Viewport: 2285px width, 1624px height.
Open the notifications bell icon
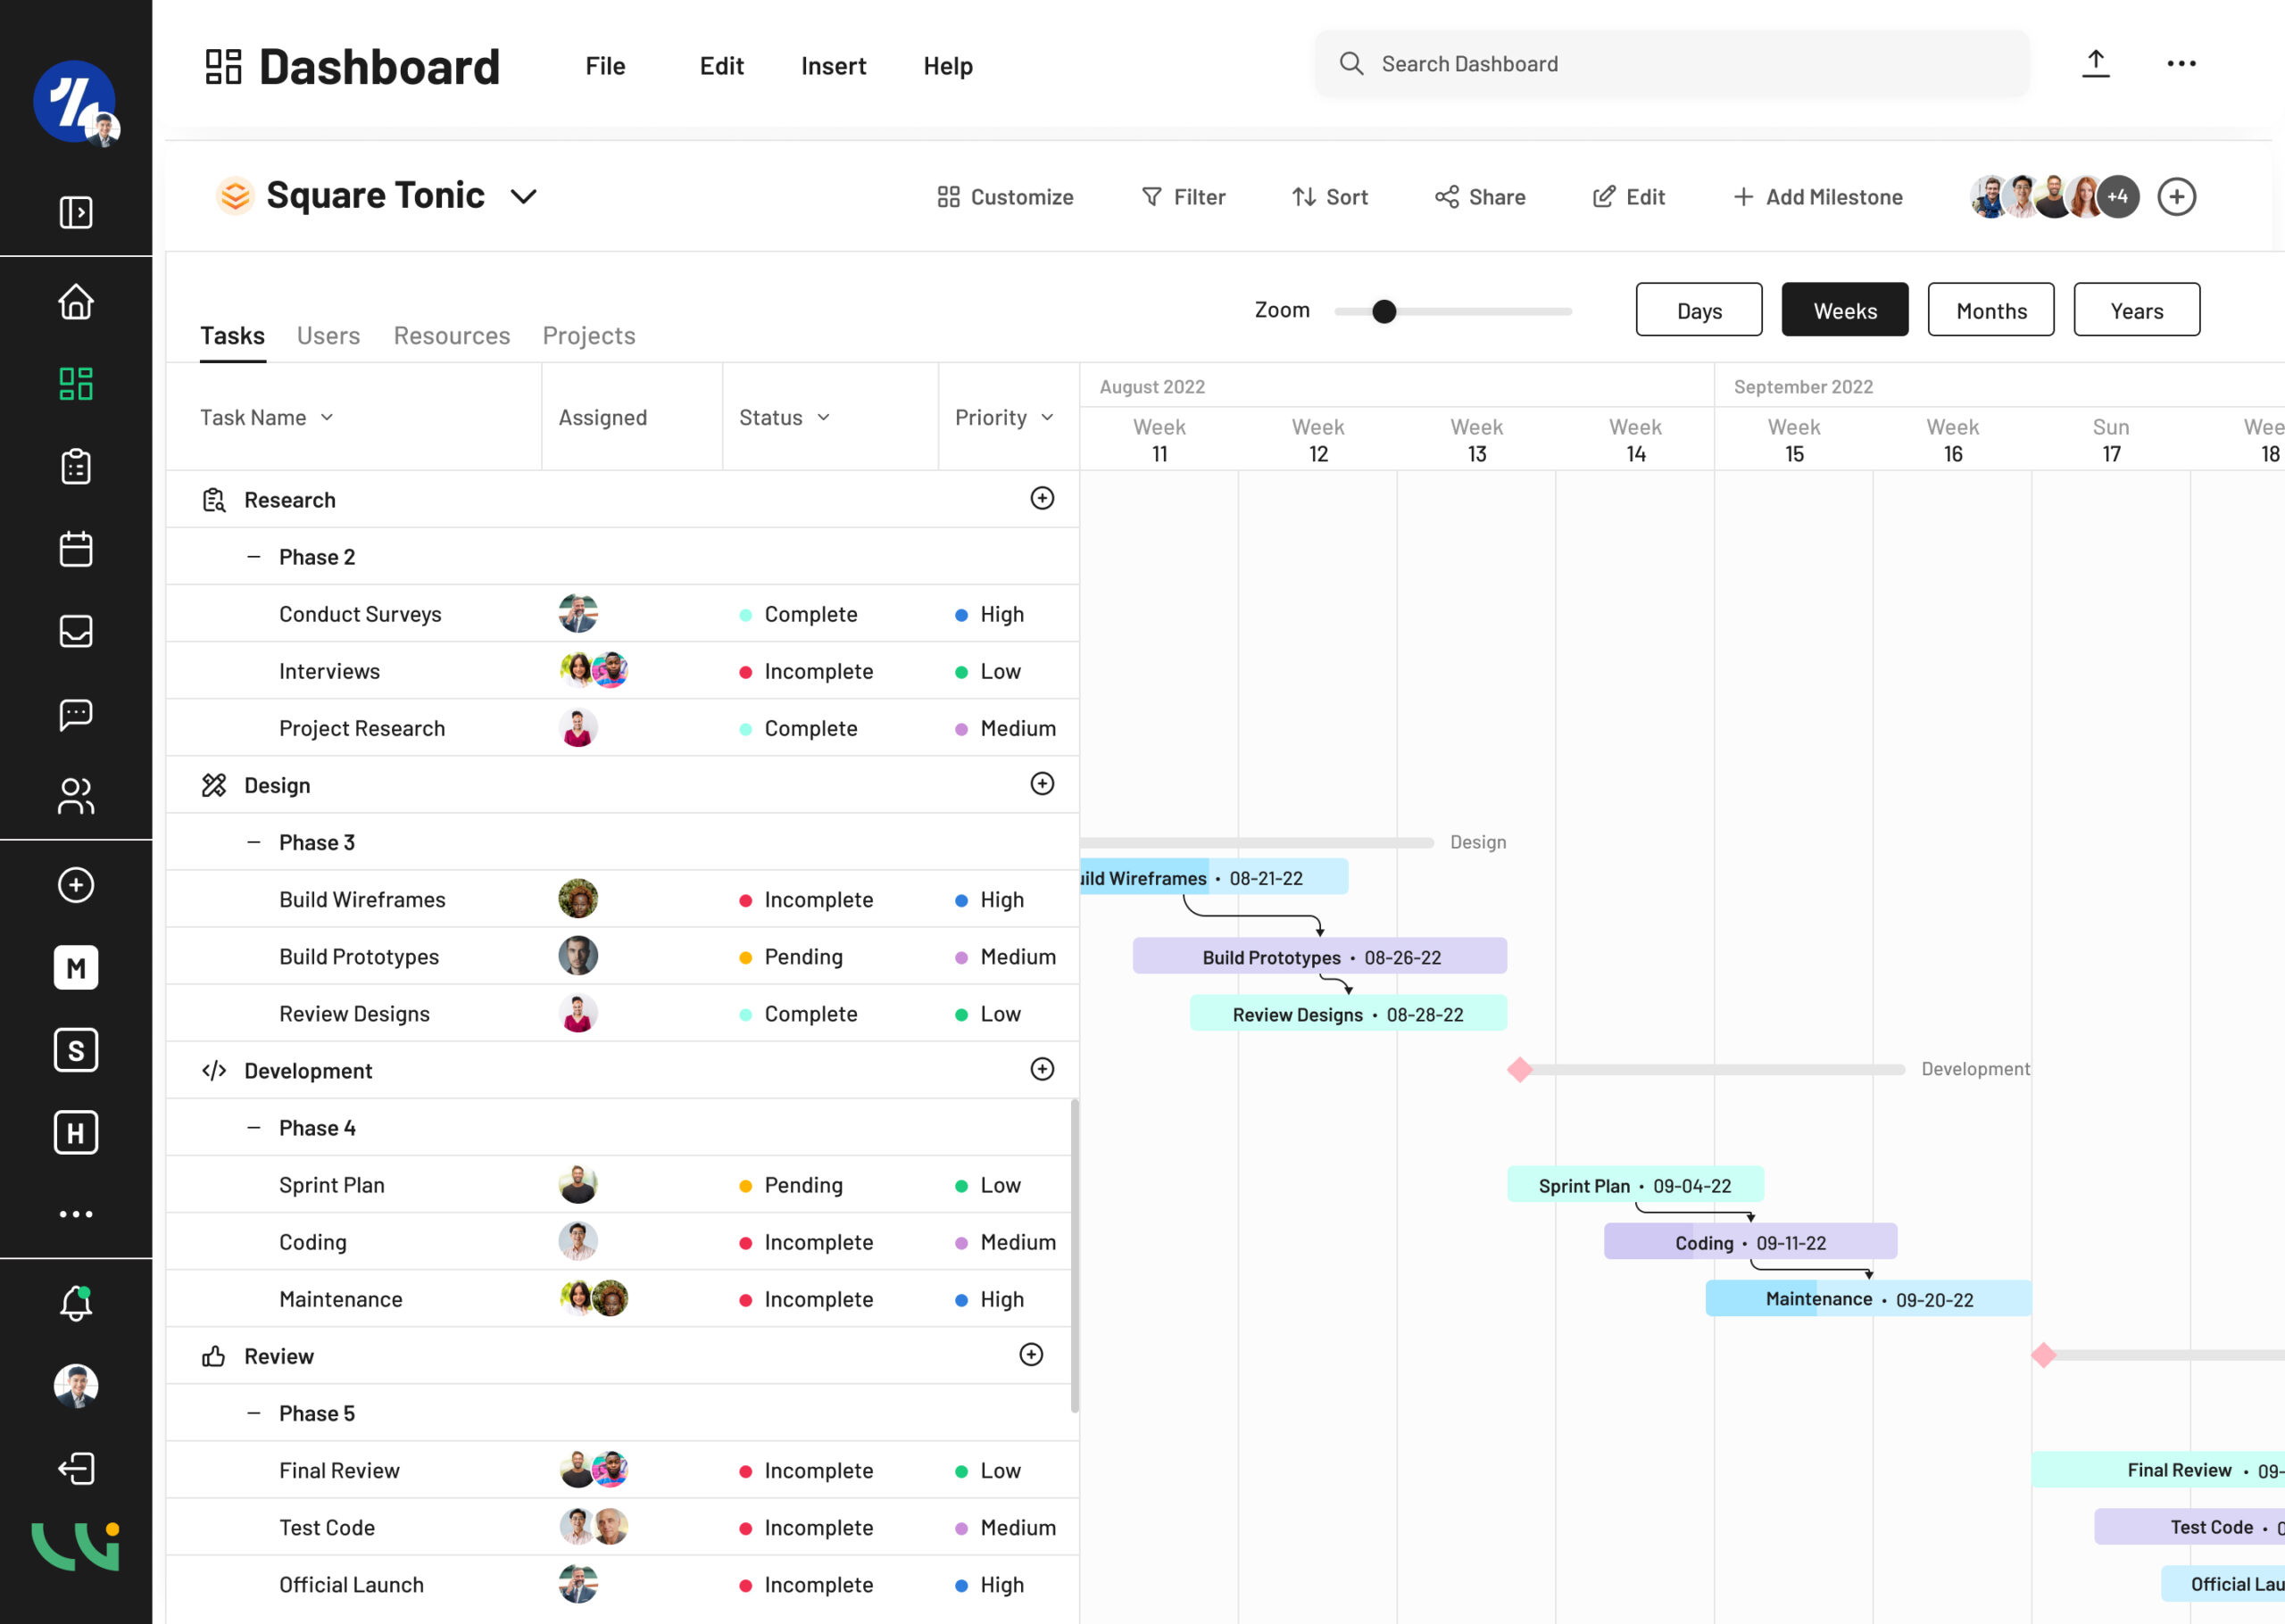coord(76,1303)
